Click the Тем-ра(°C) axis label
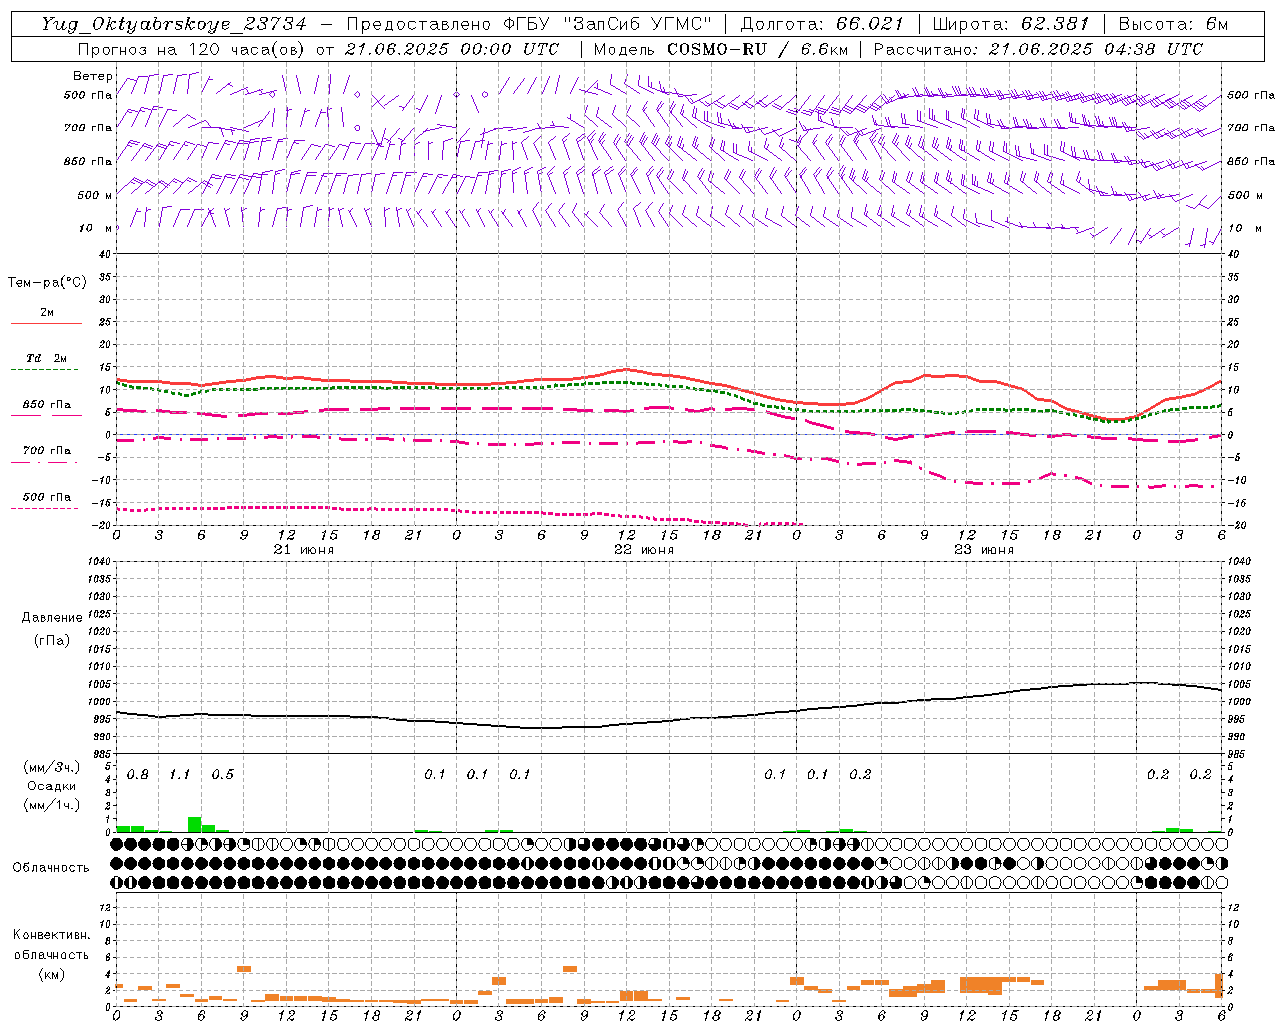This screenshot has width=1280, height=1024. 47,283
